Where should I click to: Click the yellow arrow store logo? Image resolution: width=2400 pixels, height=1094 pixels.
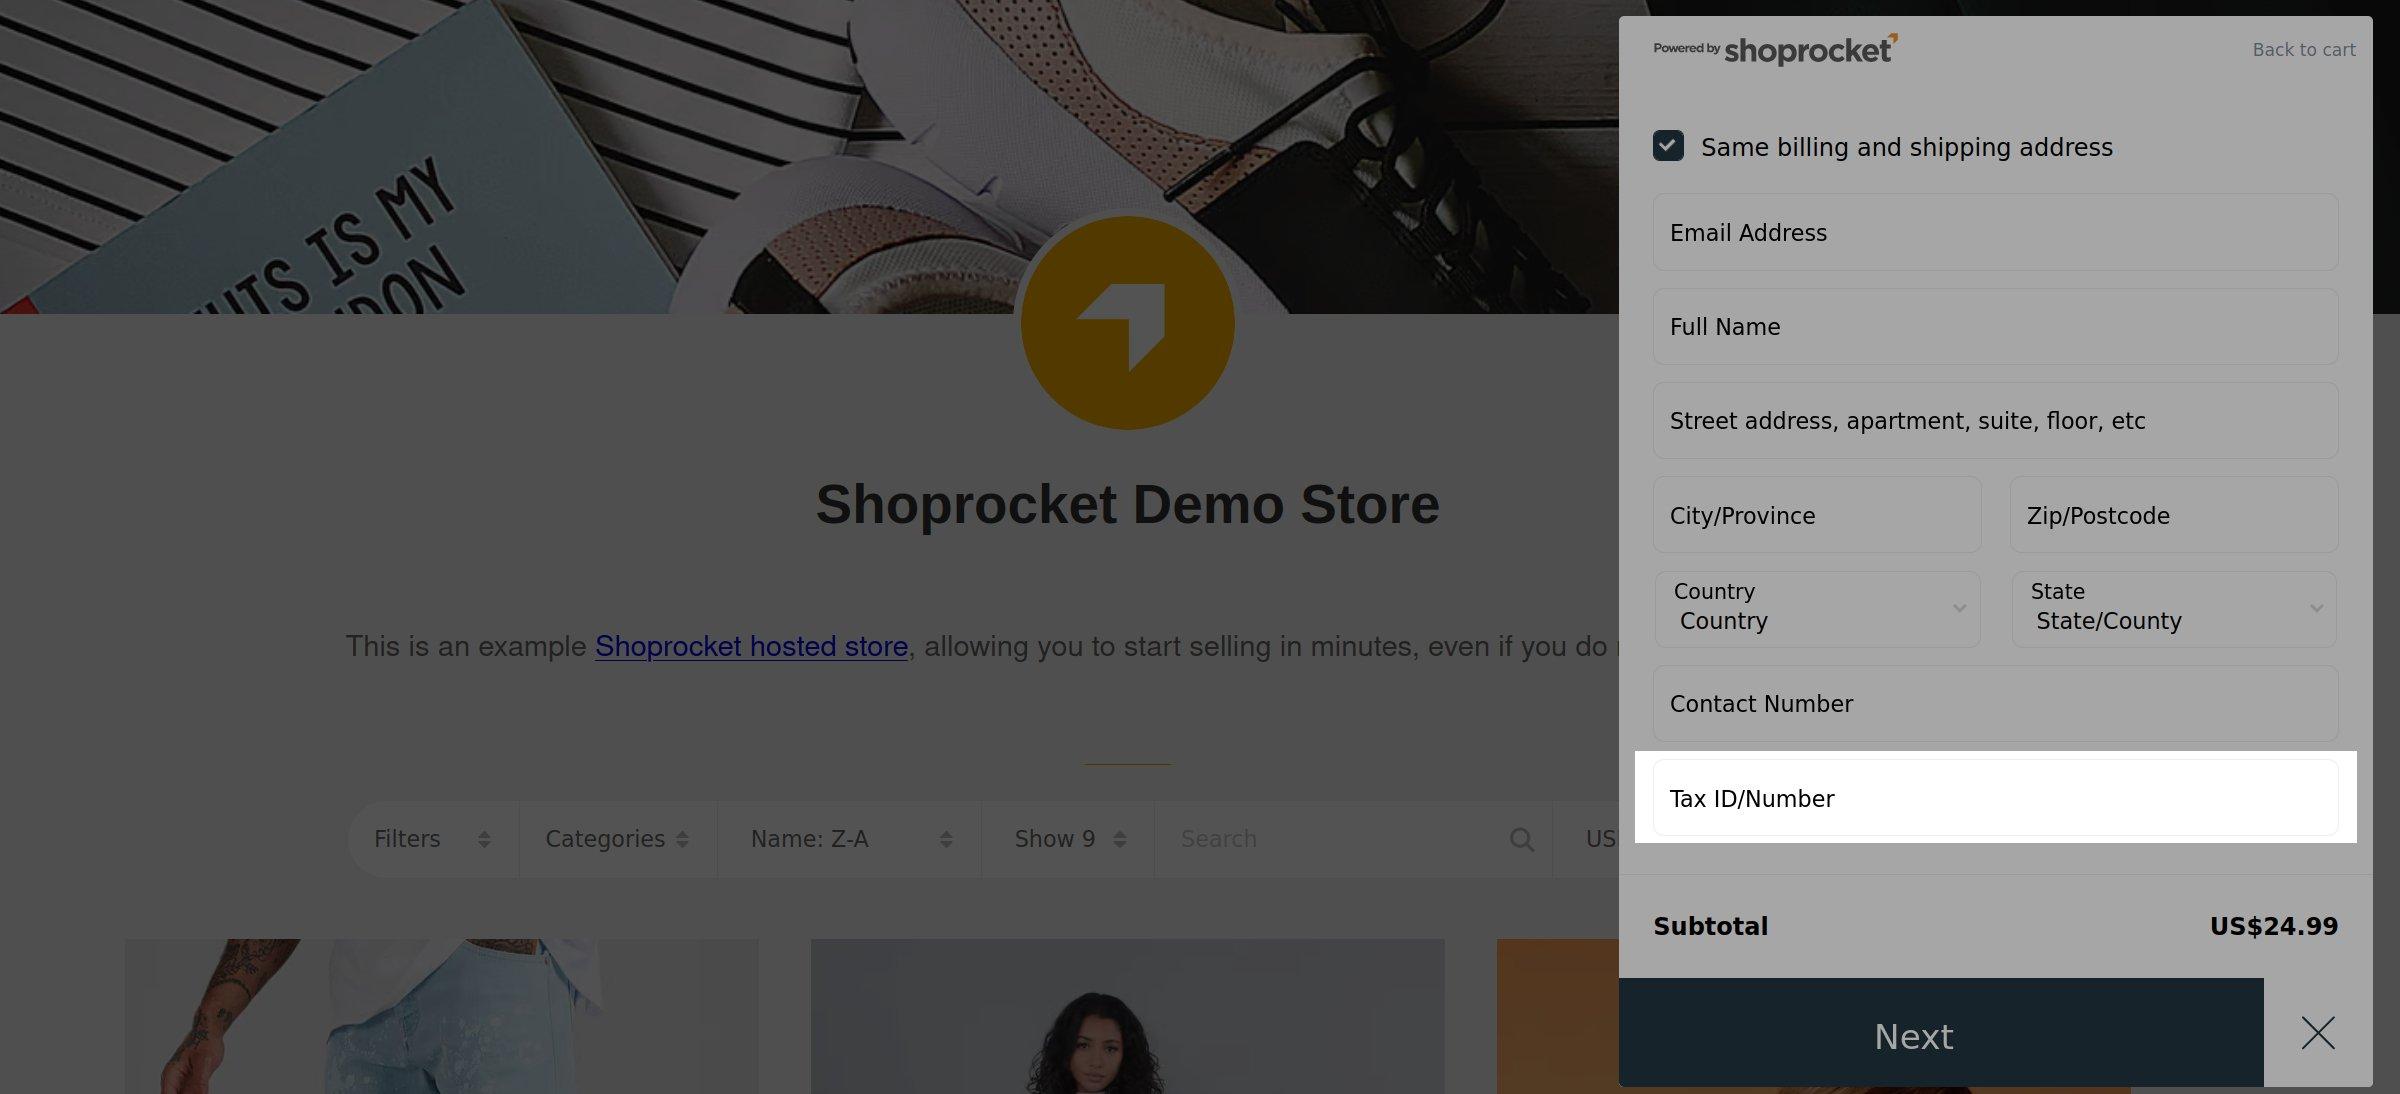1127,323
